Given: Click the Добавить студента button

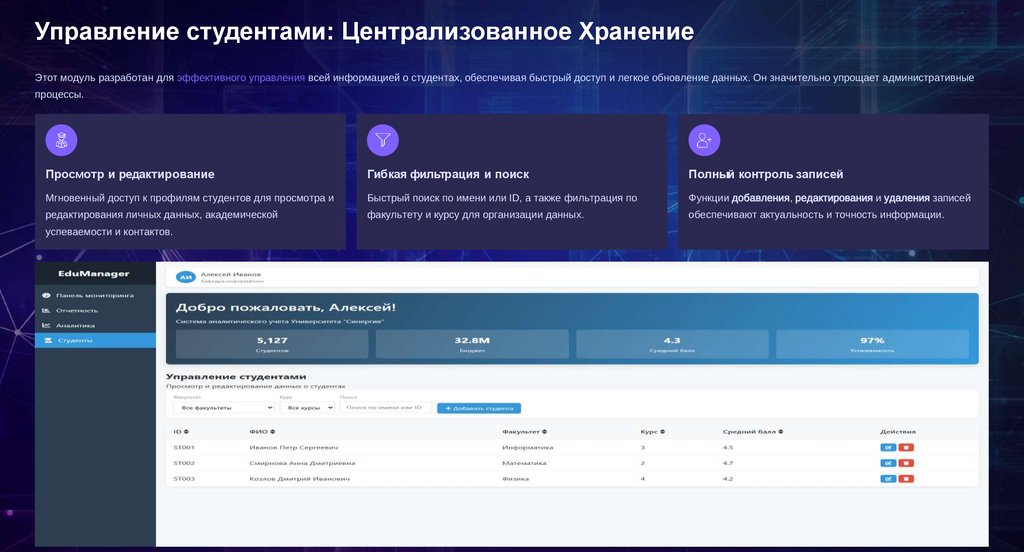Looking at the screenshot, I should pyautogui.click(x=479, y=408).
